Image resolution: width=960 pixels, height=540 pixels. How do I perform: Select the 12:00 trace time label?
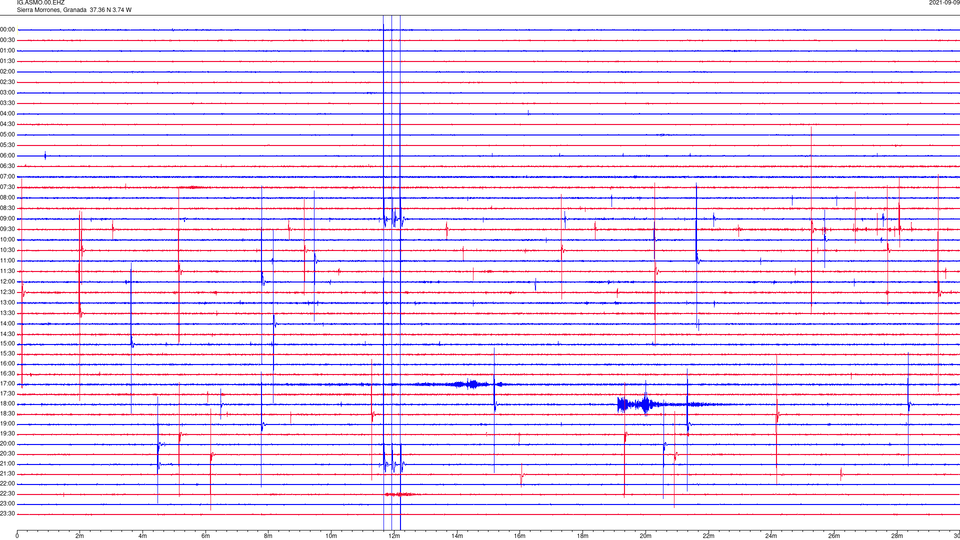[8, 281]
